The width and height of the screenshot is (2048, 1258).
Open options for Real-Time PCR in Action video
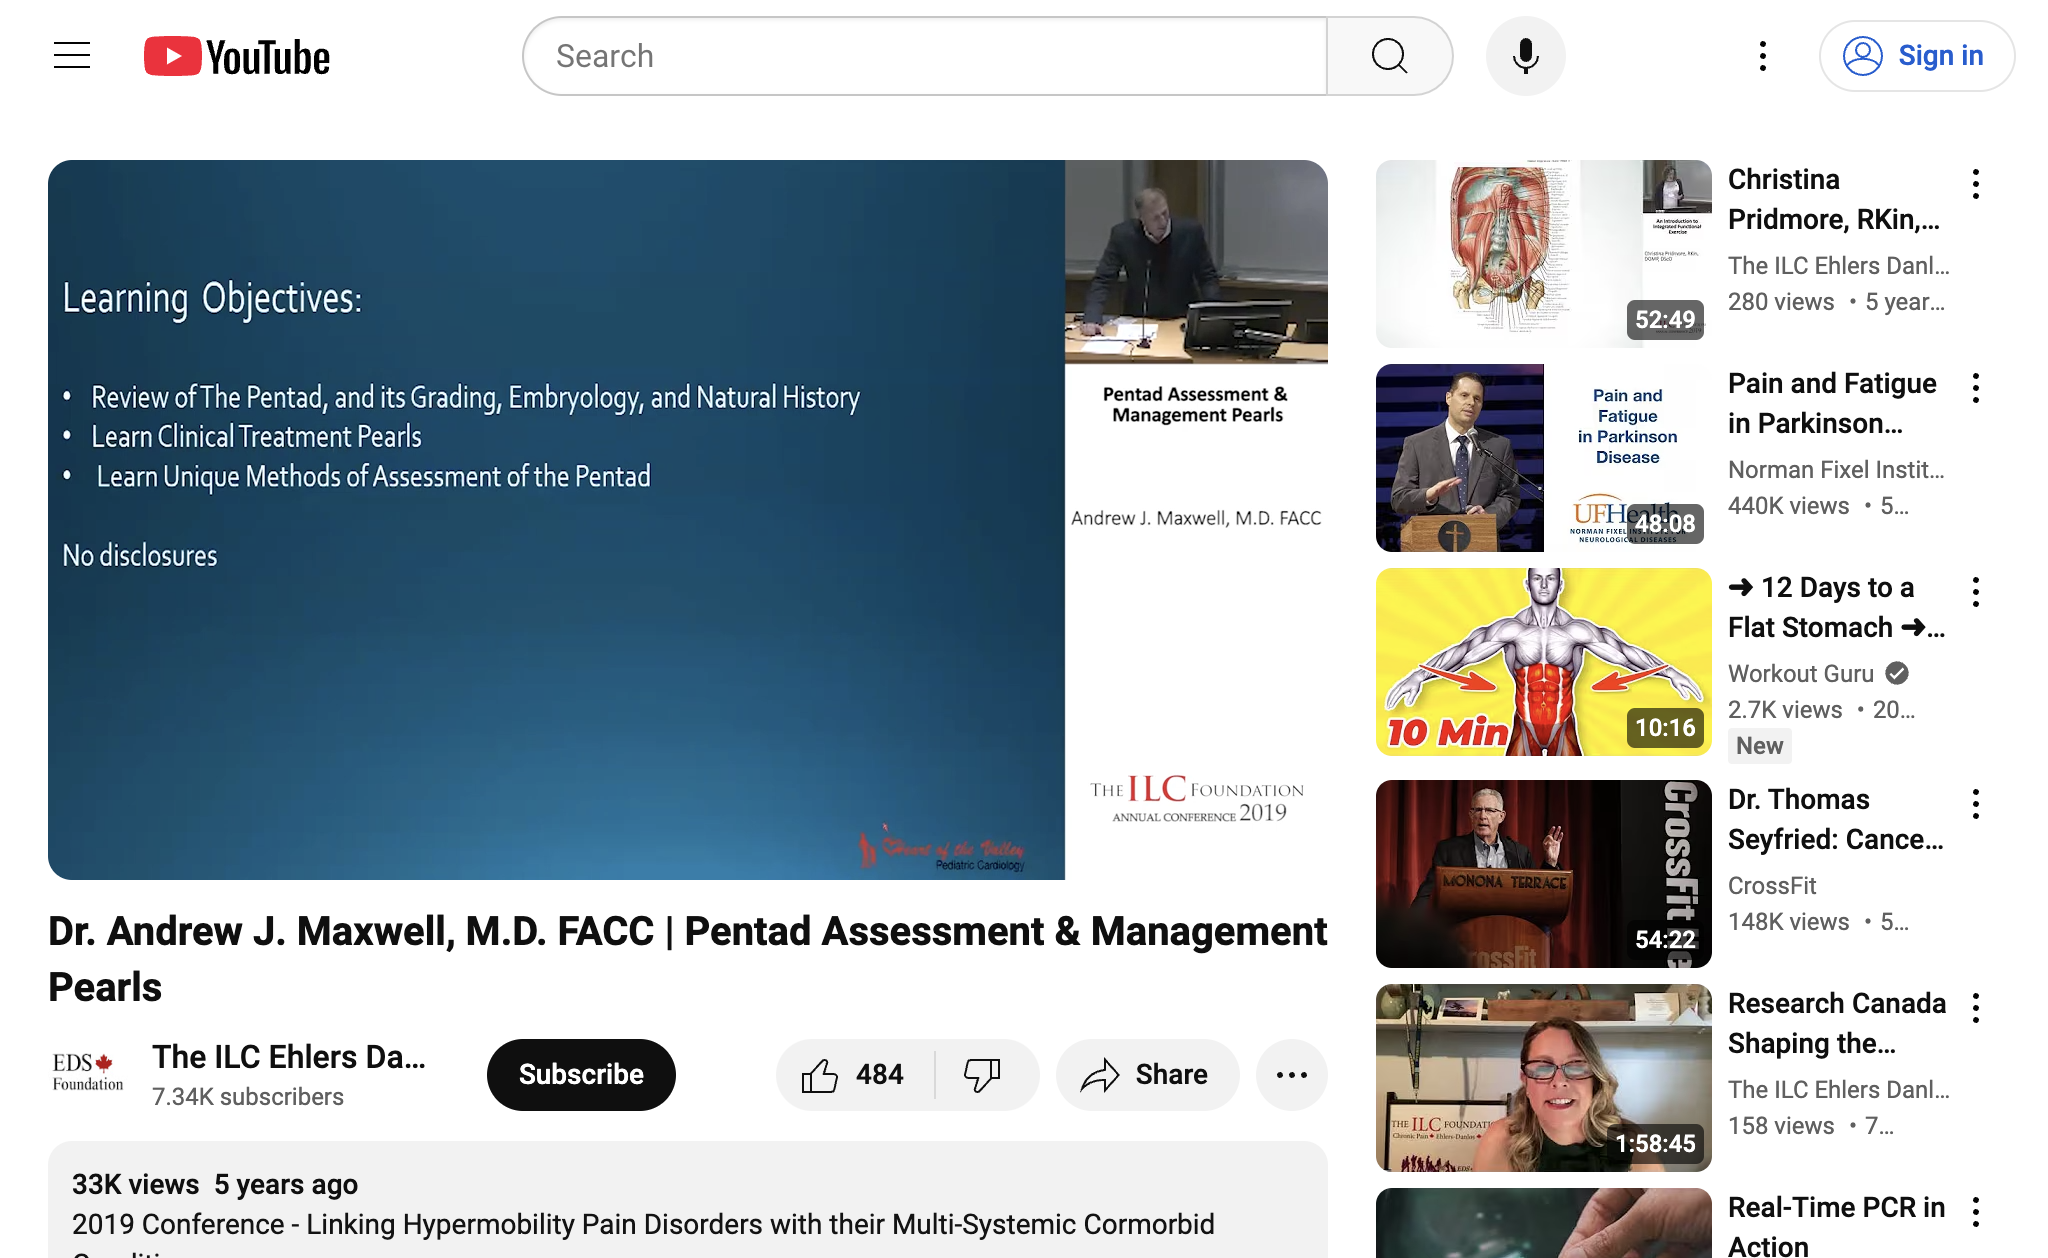1975,1212
